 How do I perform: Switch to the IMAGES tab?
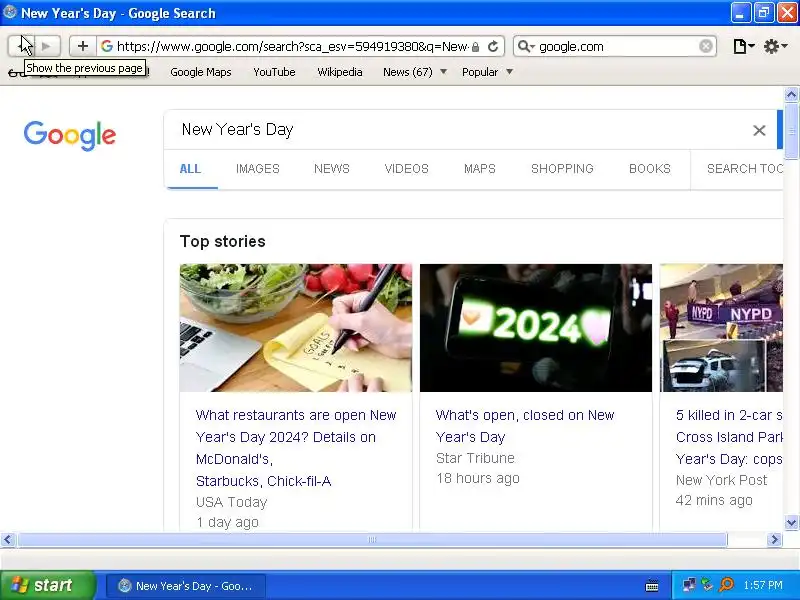tap(258, 169)
